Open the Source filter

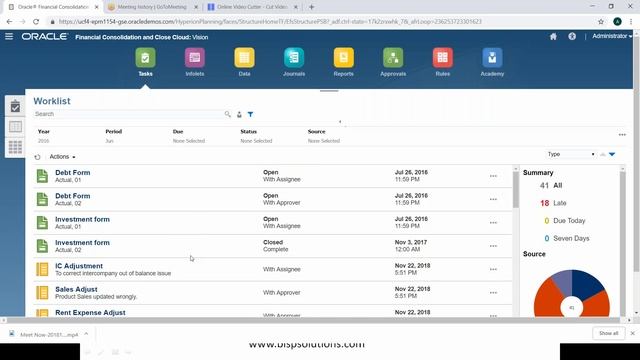coord(324,136)
